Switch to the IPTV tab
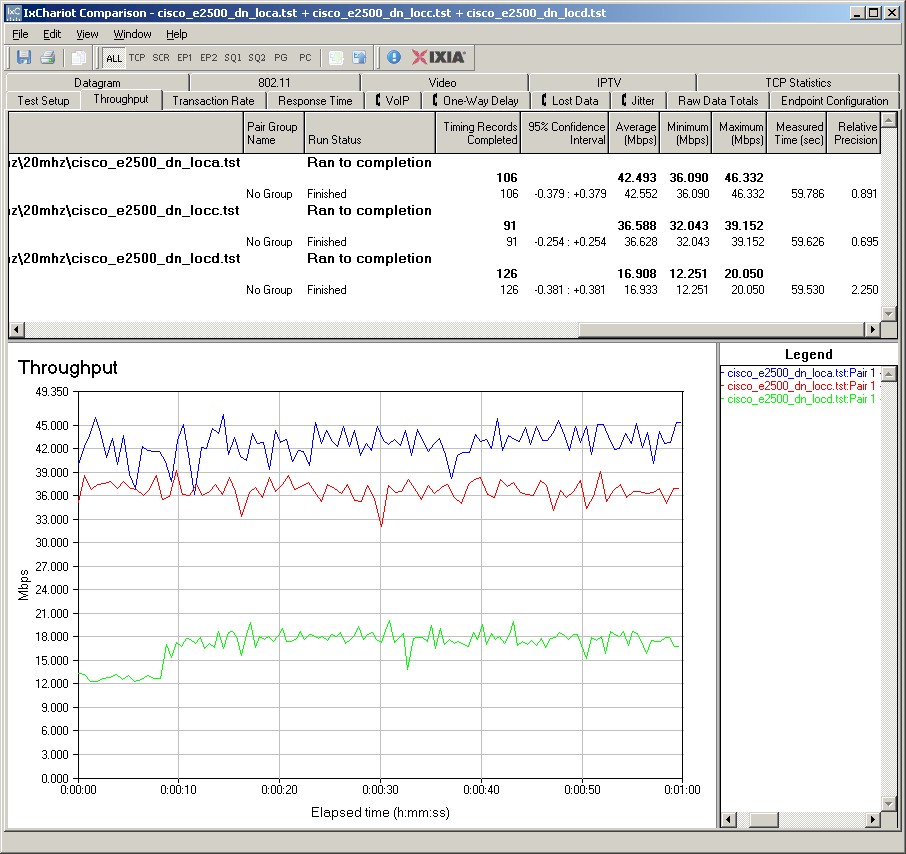Screen dimensions: 906x854 (x=609, y=83)
